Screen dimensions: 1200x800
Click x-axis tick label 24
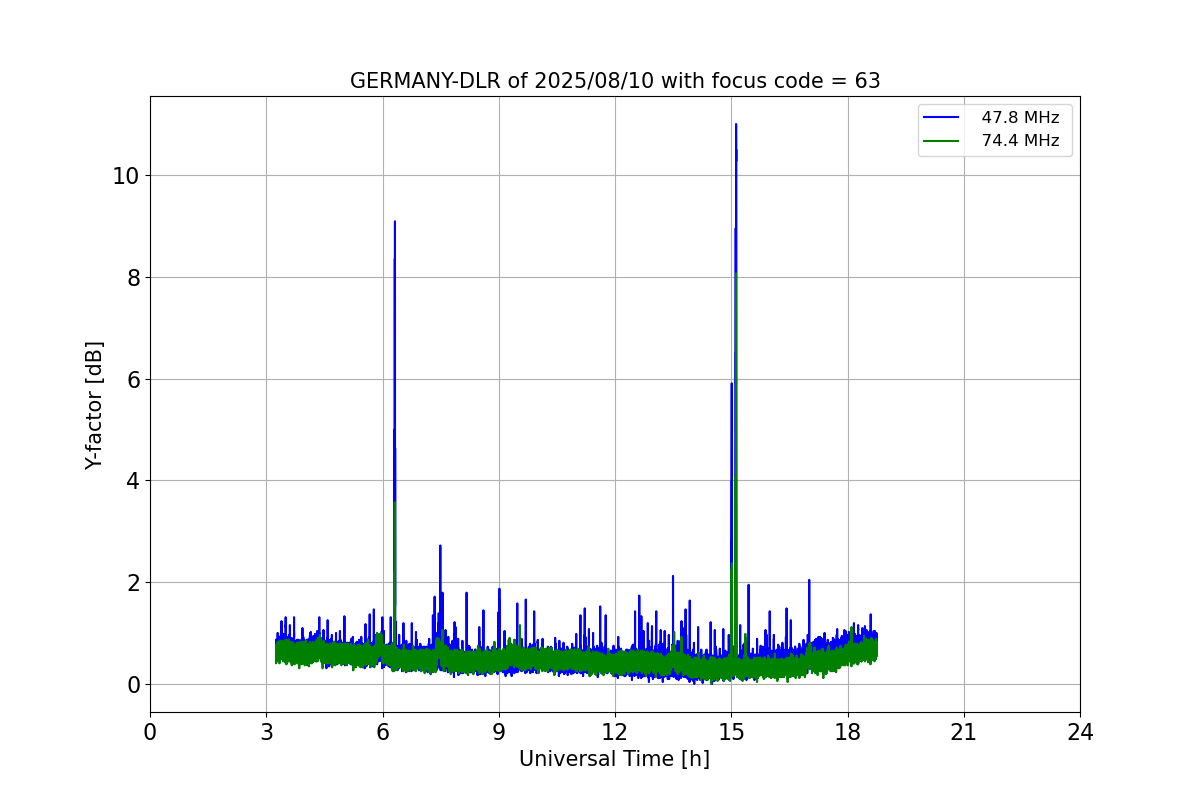[x=1080, y=733]
